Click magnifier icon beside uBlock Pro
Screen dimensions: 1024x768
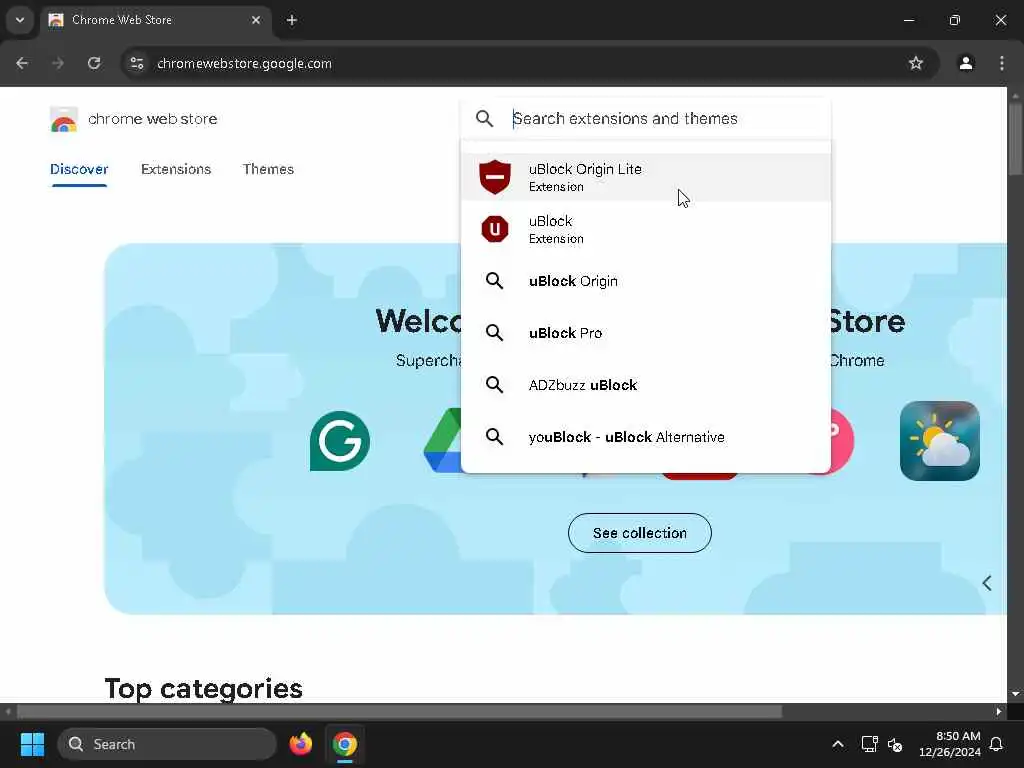[x=494, y=333]
